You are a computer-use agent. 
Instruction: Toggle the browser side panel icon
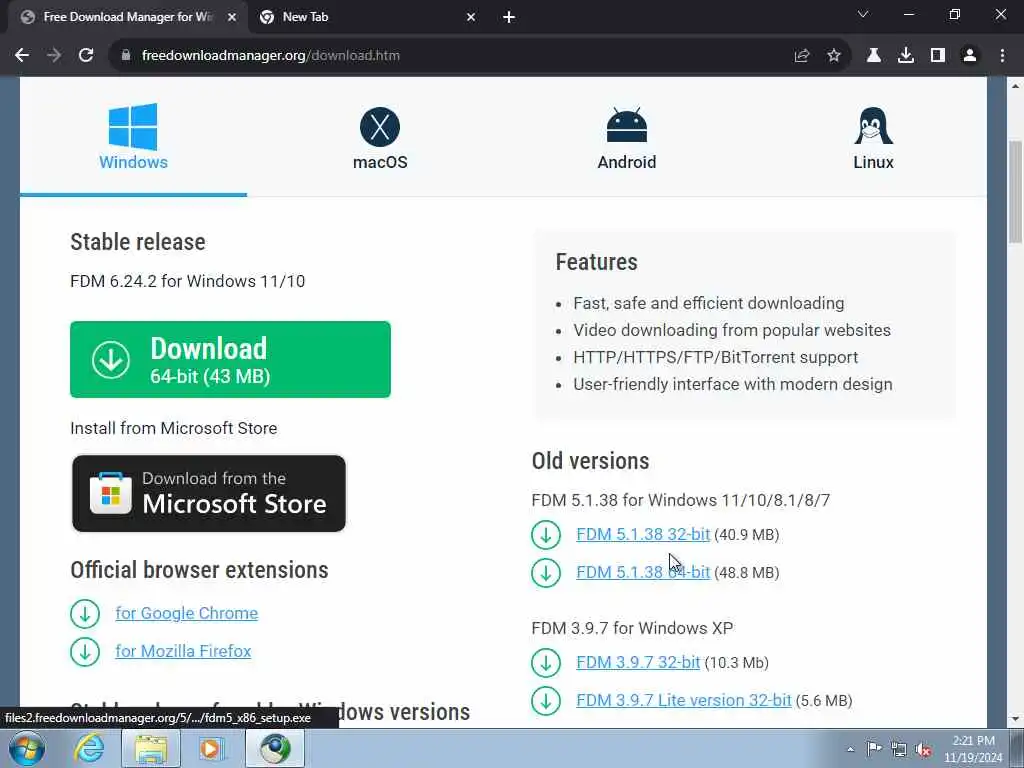[x=938, y=56]
